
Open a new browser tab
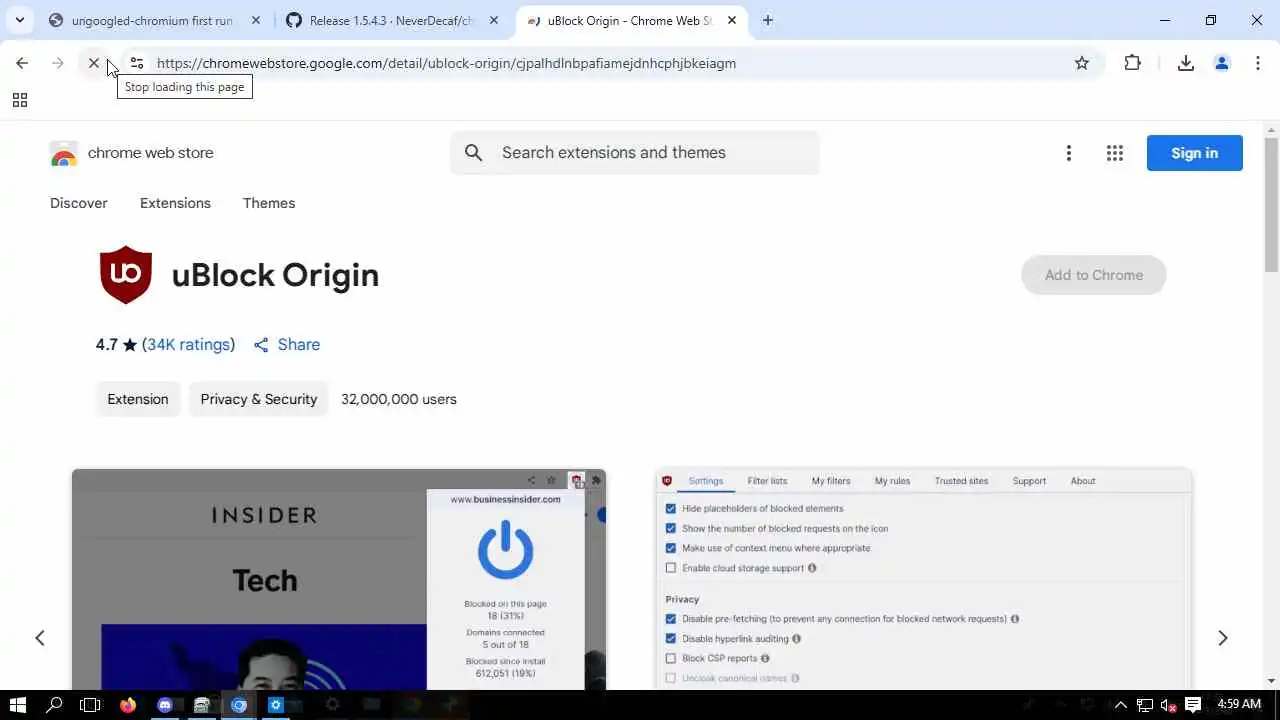tap(767, 20)
